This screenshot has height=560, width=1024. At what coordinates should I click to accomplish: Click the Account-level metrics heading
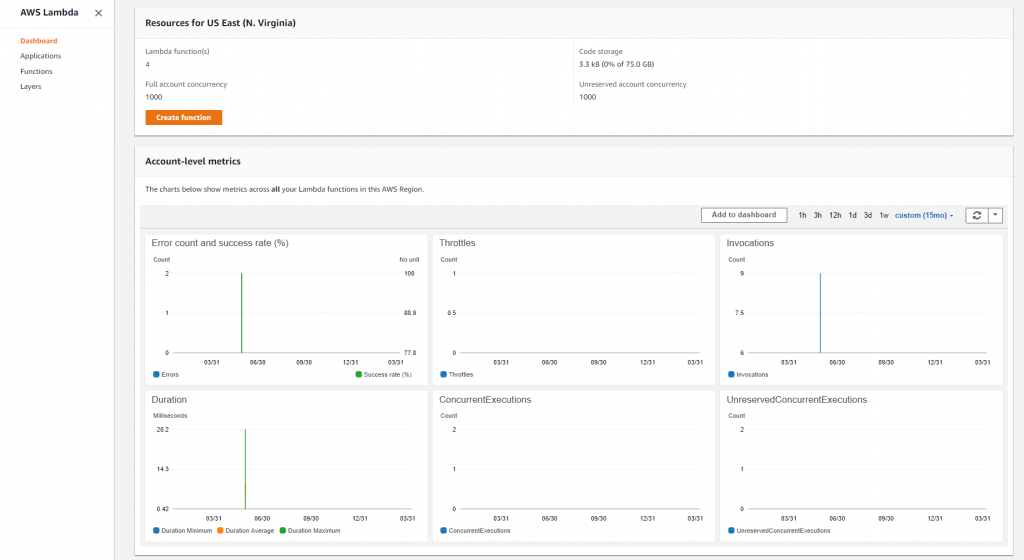(x=193, y=161)
